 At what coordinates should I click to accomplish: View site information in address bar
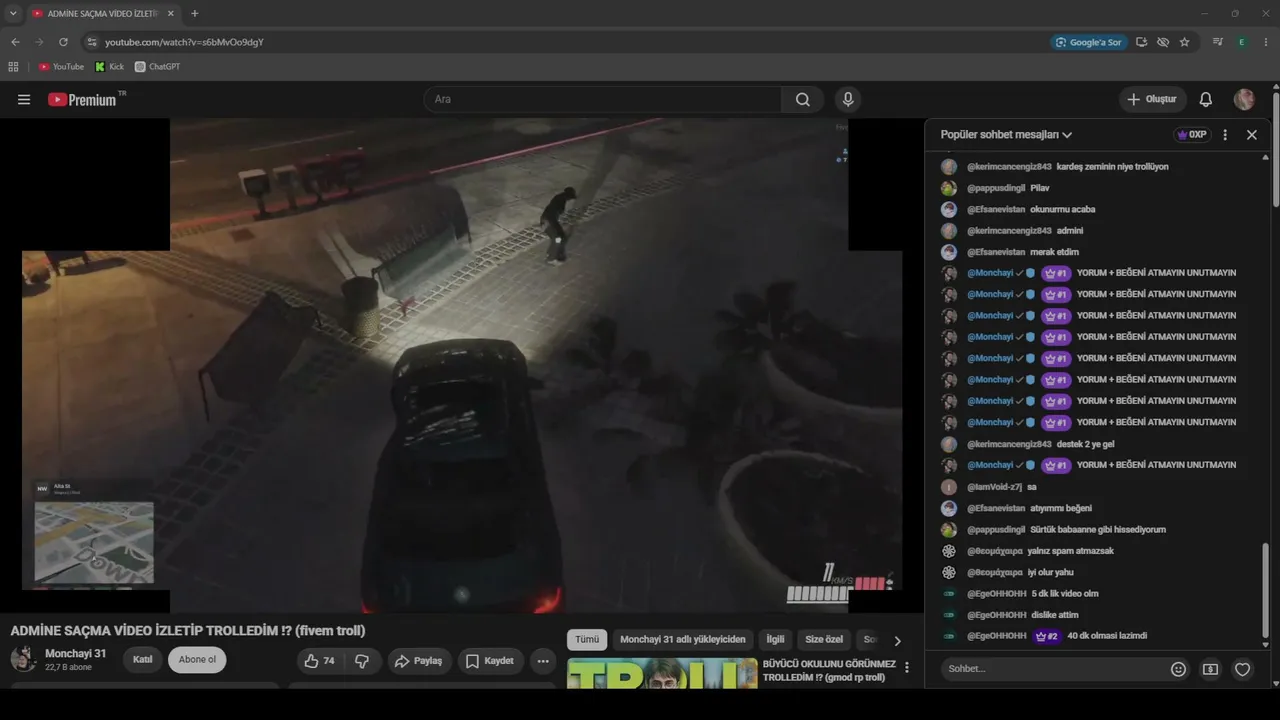pyautogui.click(x=92, y=42)
